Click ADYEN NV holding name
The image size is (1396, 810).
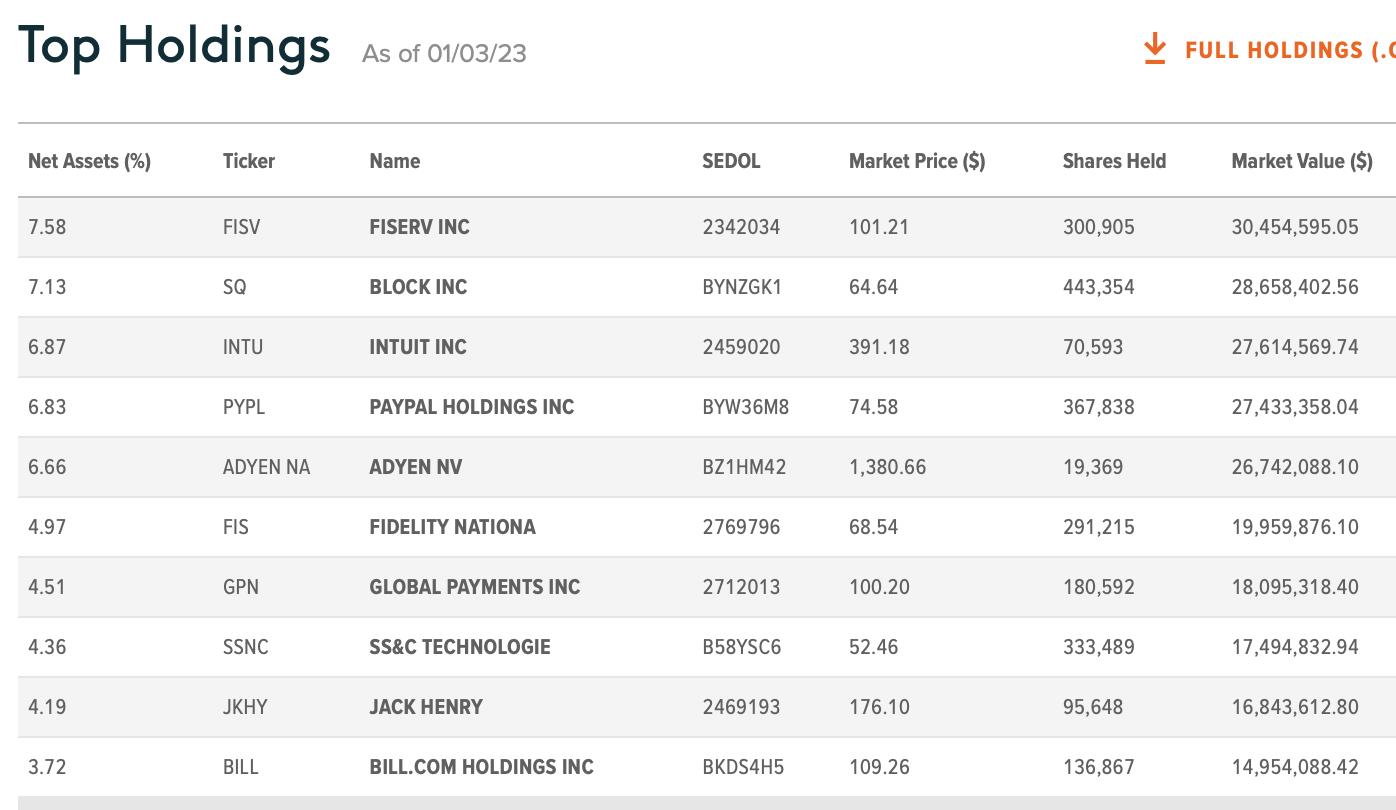tap(416, 467)
